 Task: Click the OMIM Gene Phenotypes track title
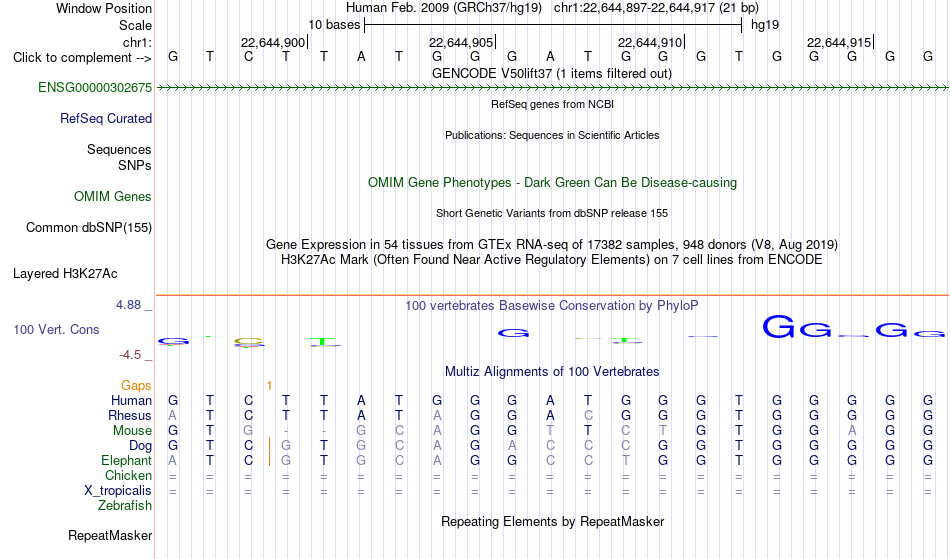pyautogui.click(x=552, y=182)
